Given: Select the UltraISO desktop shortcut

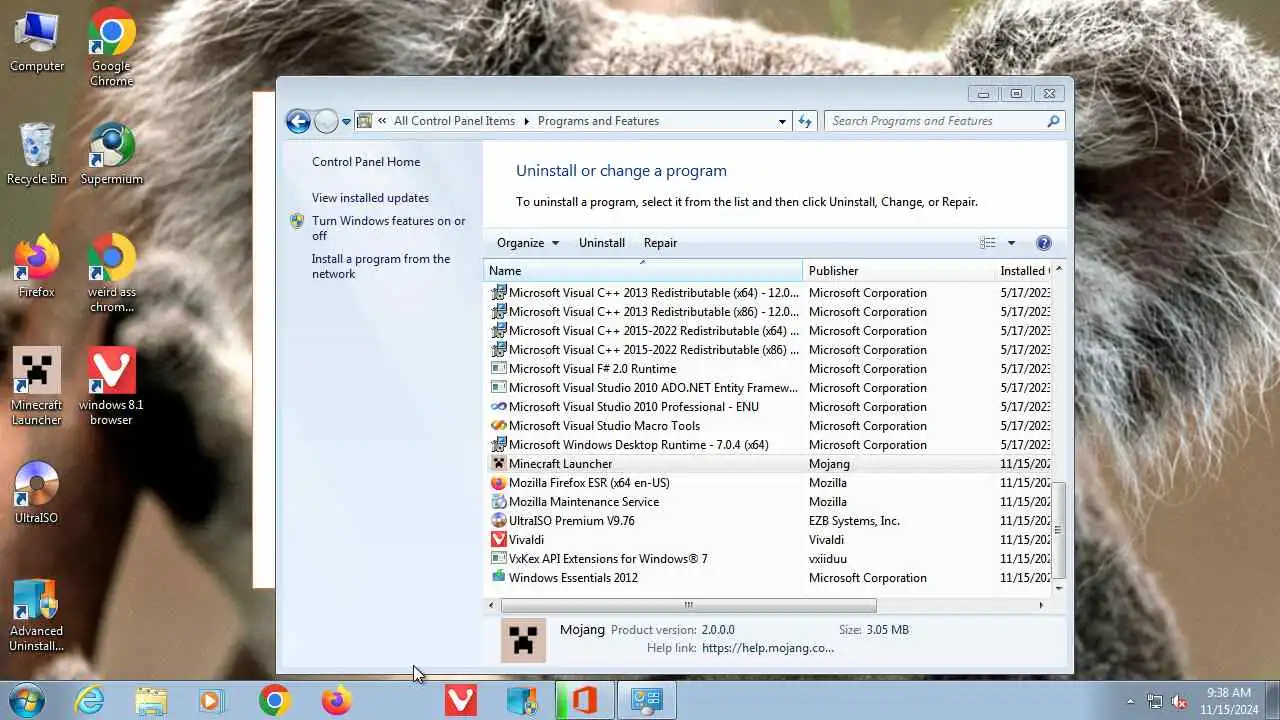Looking at the screenshot, I should [37, 494].
